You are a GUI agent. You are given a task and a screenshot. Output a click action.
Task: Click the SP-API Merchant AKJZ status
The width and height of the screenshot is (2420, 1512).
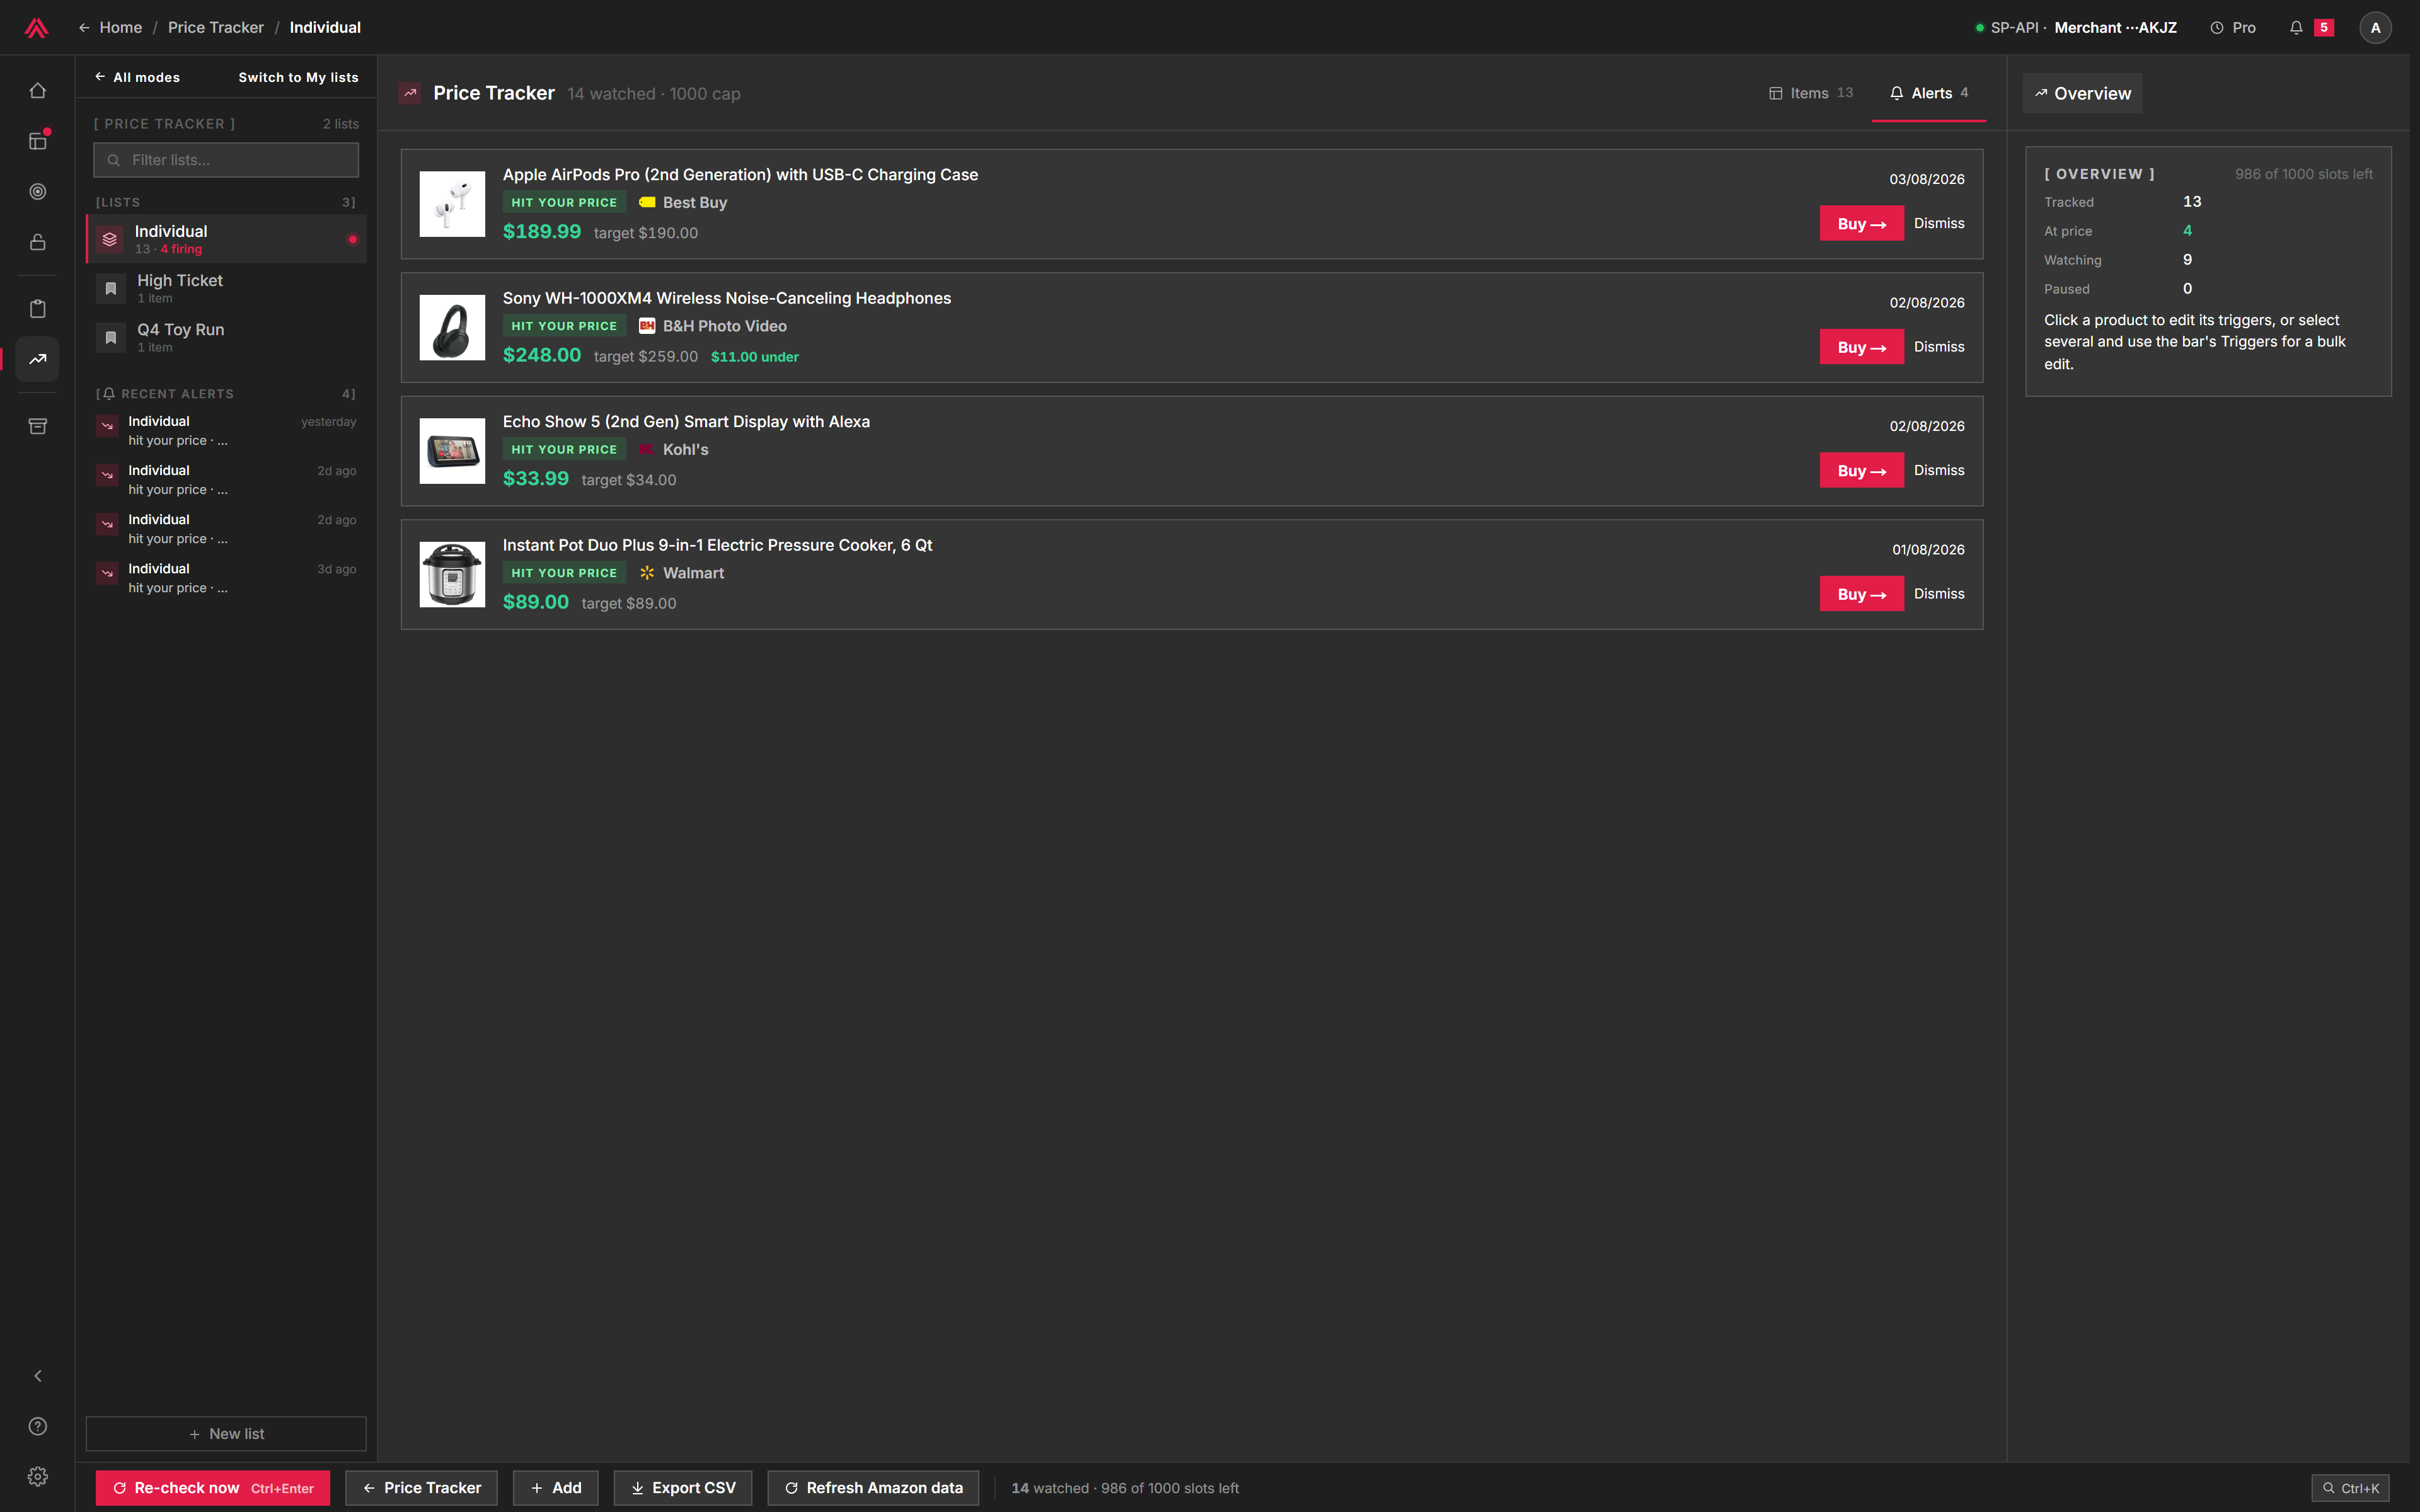(x=2076, y=28)
